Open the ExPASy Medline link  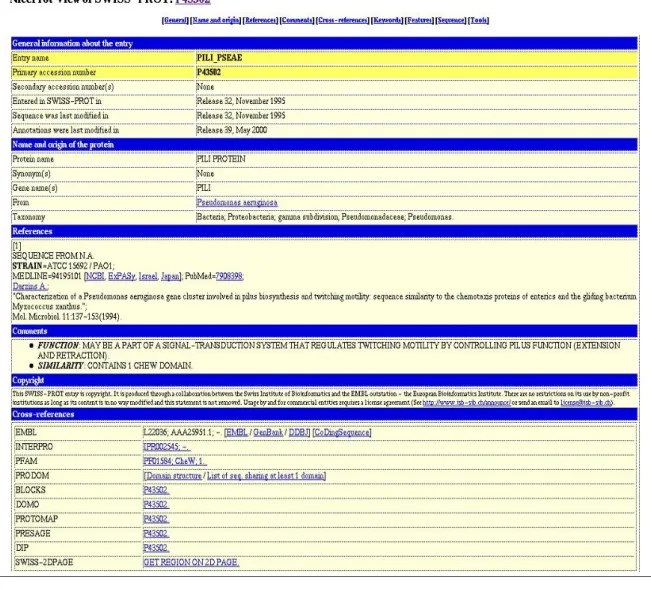tap(122, 276)
